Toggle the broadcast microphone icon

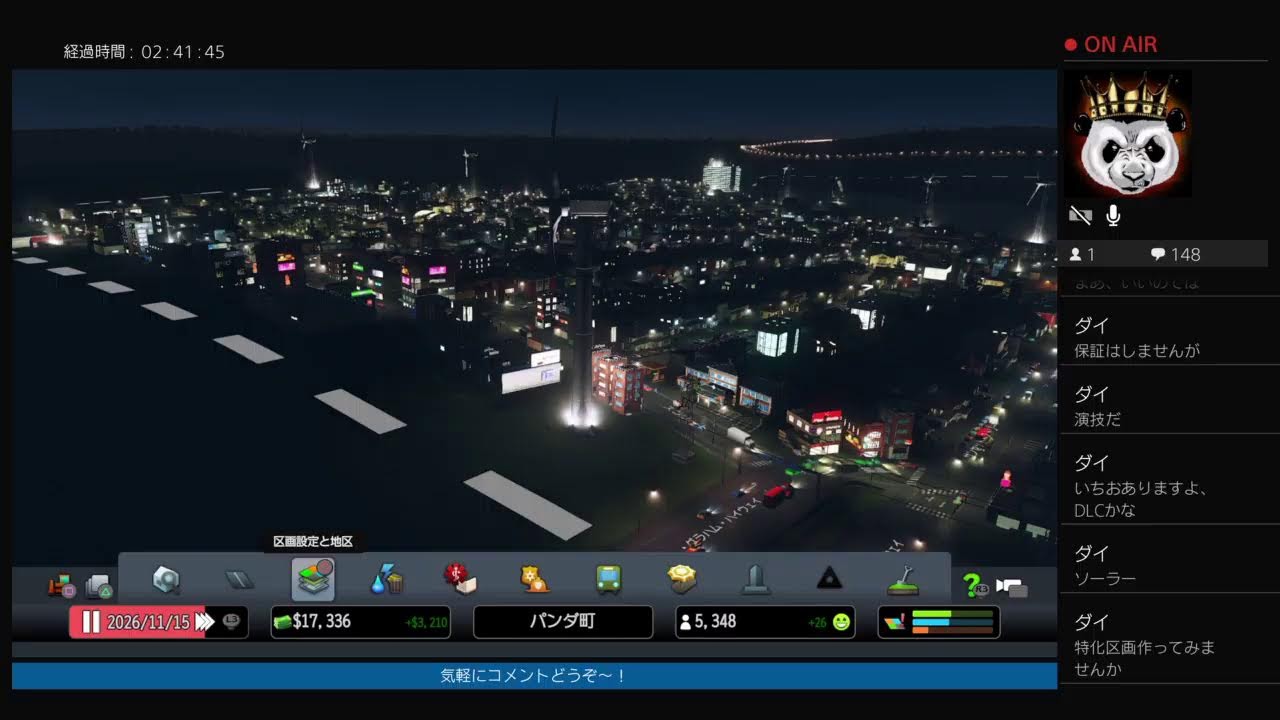pyautogui.click(x=1113, y=215)
